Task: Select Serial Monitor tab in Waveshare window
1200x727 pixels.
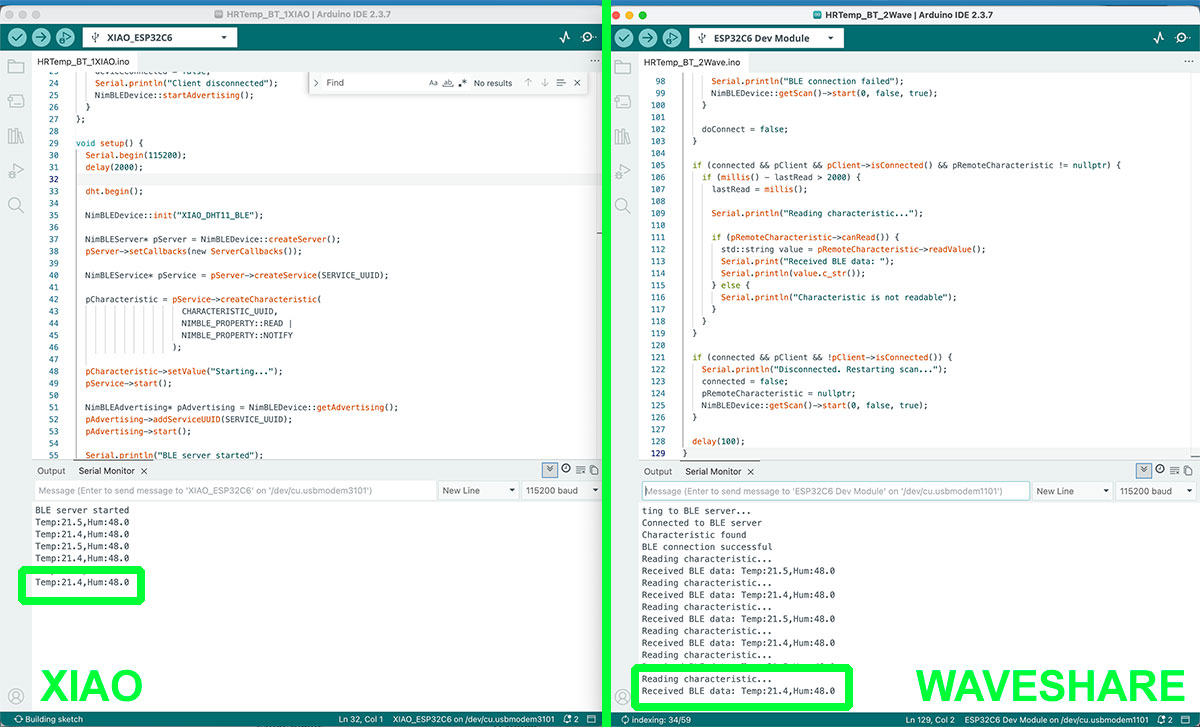Action: tap(713, 472)
